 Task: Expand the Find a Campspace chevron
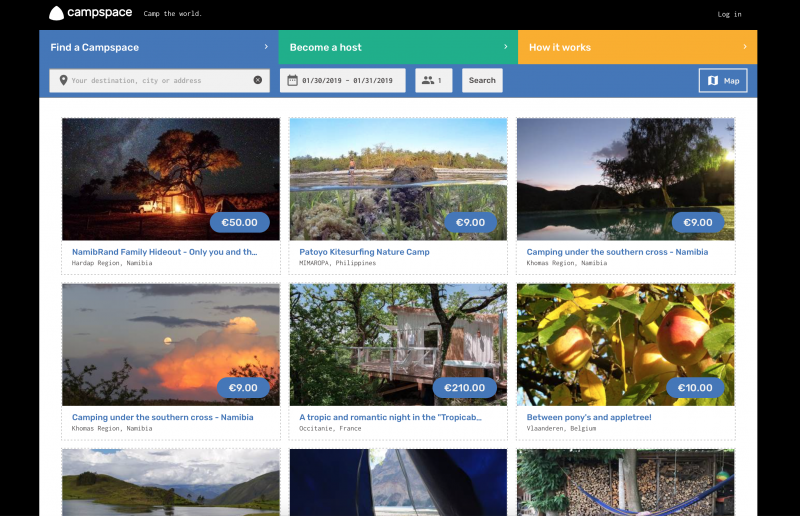click(x=266, y=46)
